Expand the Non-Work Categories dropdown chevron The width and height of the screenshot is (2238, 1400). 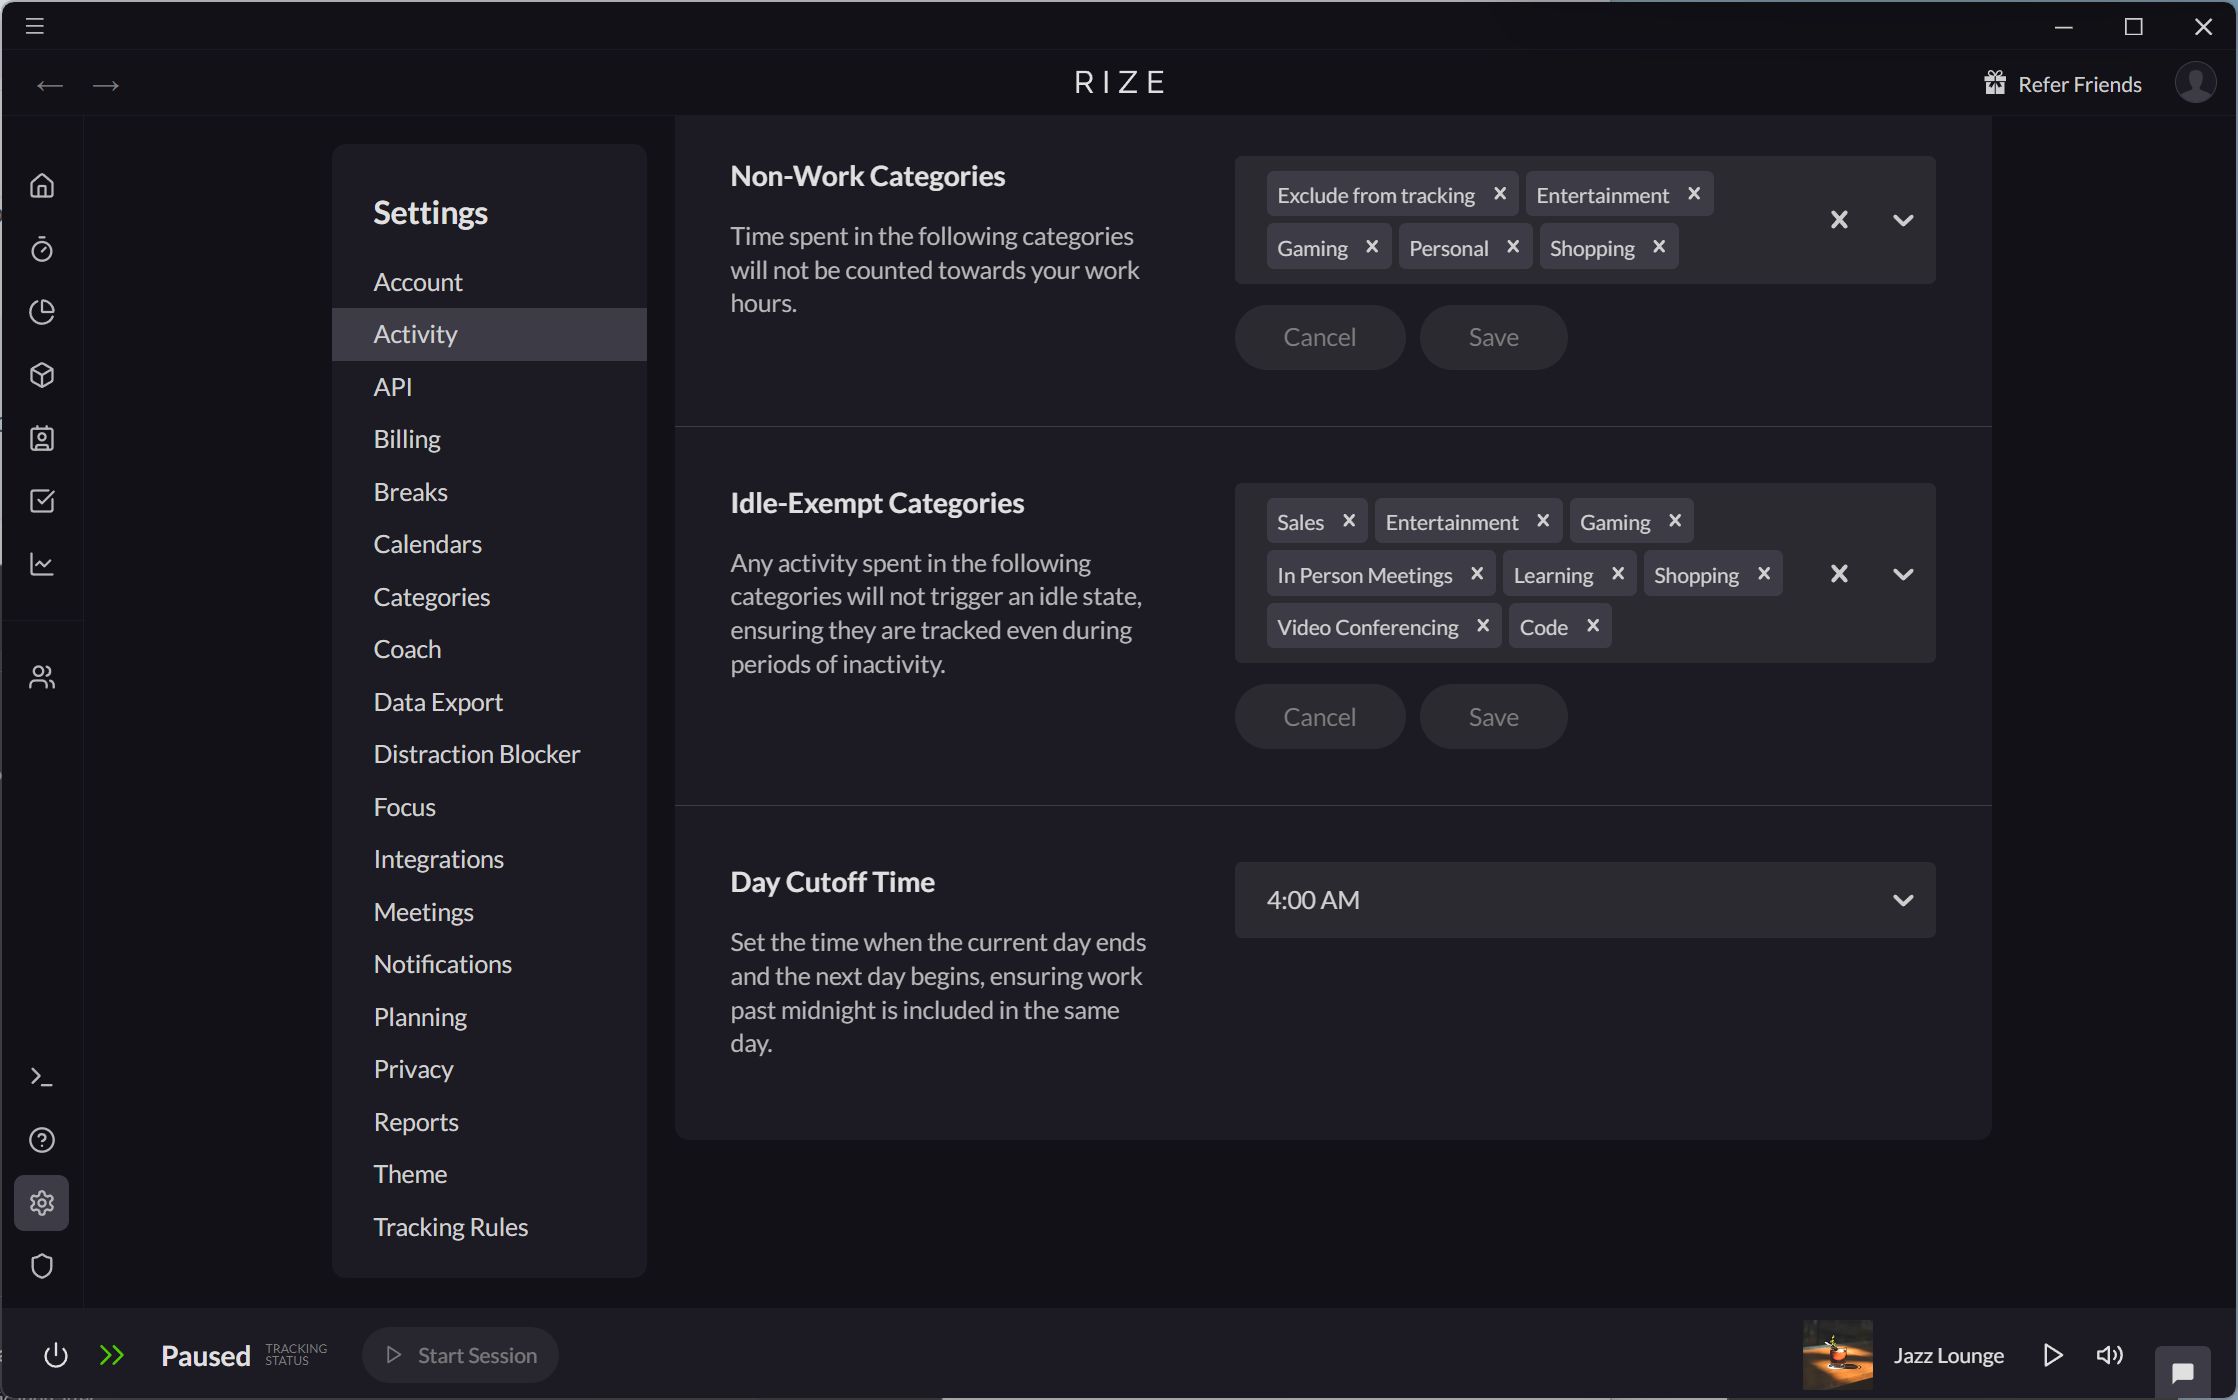1903,219
